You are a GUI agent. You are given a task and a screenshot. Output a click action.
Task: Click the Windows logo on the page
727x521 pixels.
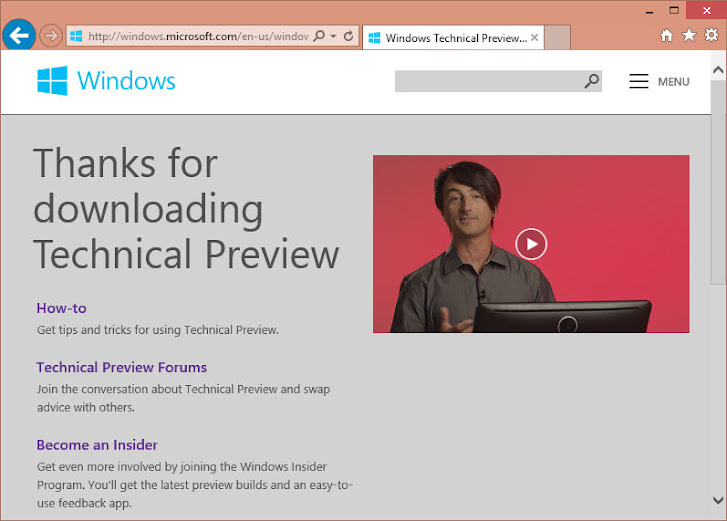click(x=106, y=81)
